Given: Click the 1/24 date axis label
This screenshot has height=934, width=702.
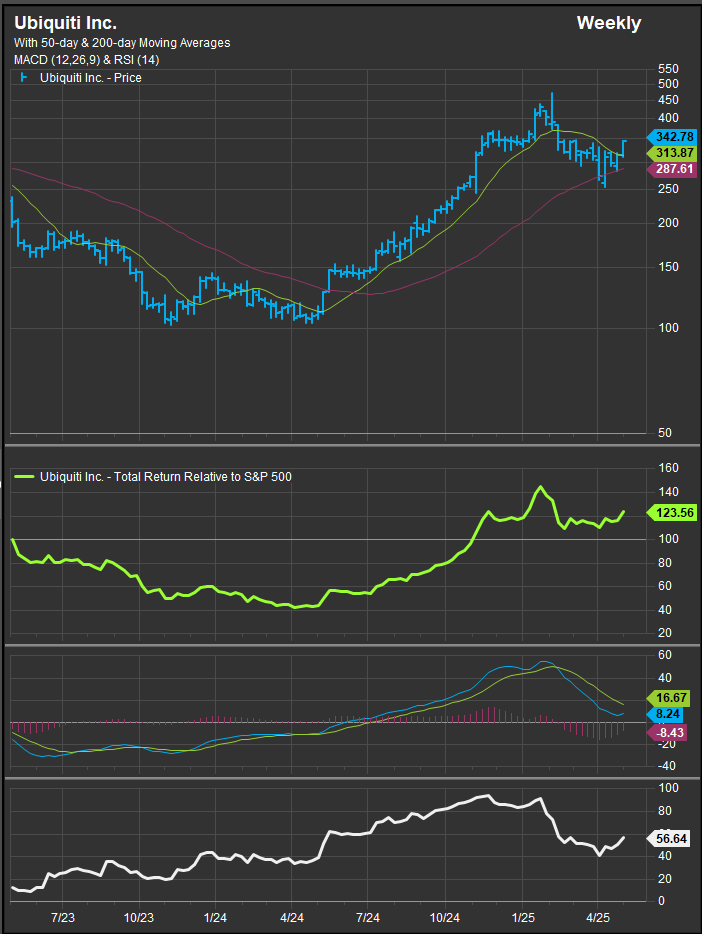Looking at the screenshot, I should (x=215, y=918).
